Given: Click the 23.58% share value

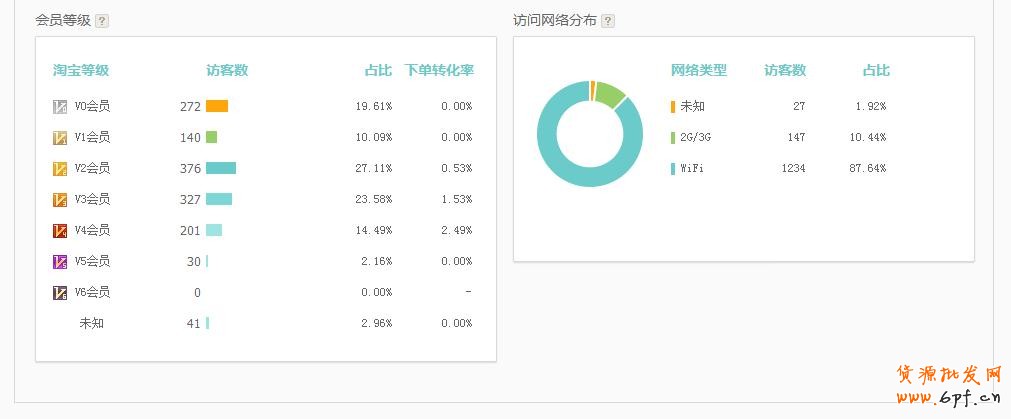Looking at the screenshot, I should click(x=374, y=199).
